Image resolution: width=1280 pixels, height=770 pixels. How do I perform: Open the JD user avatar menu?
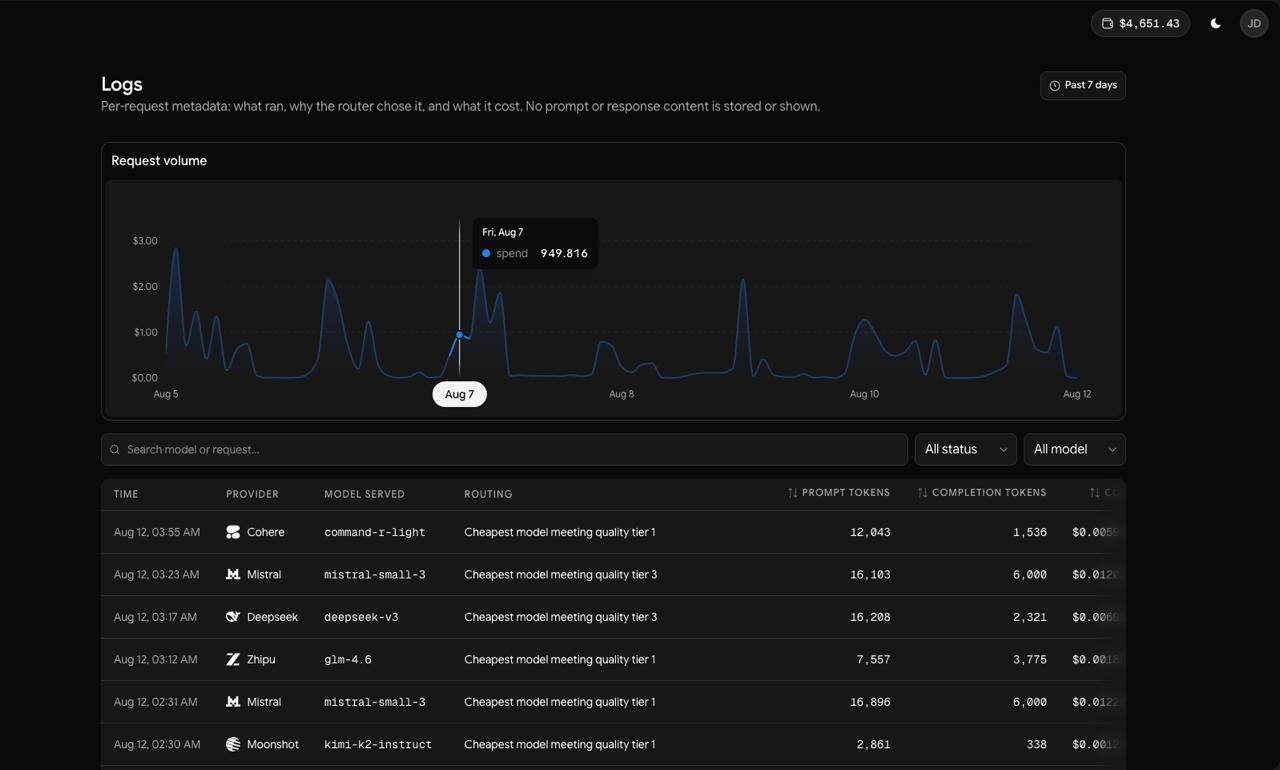pyautogui.click(x=1254, y=23)
